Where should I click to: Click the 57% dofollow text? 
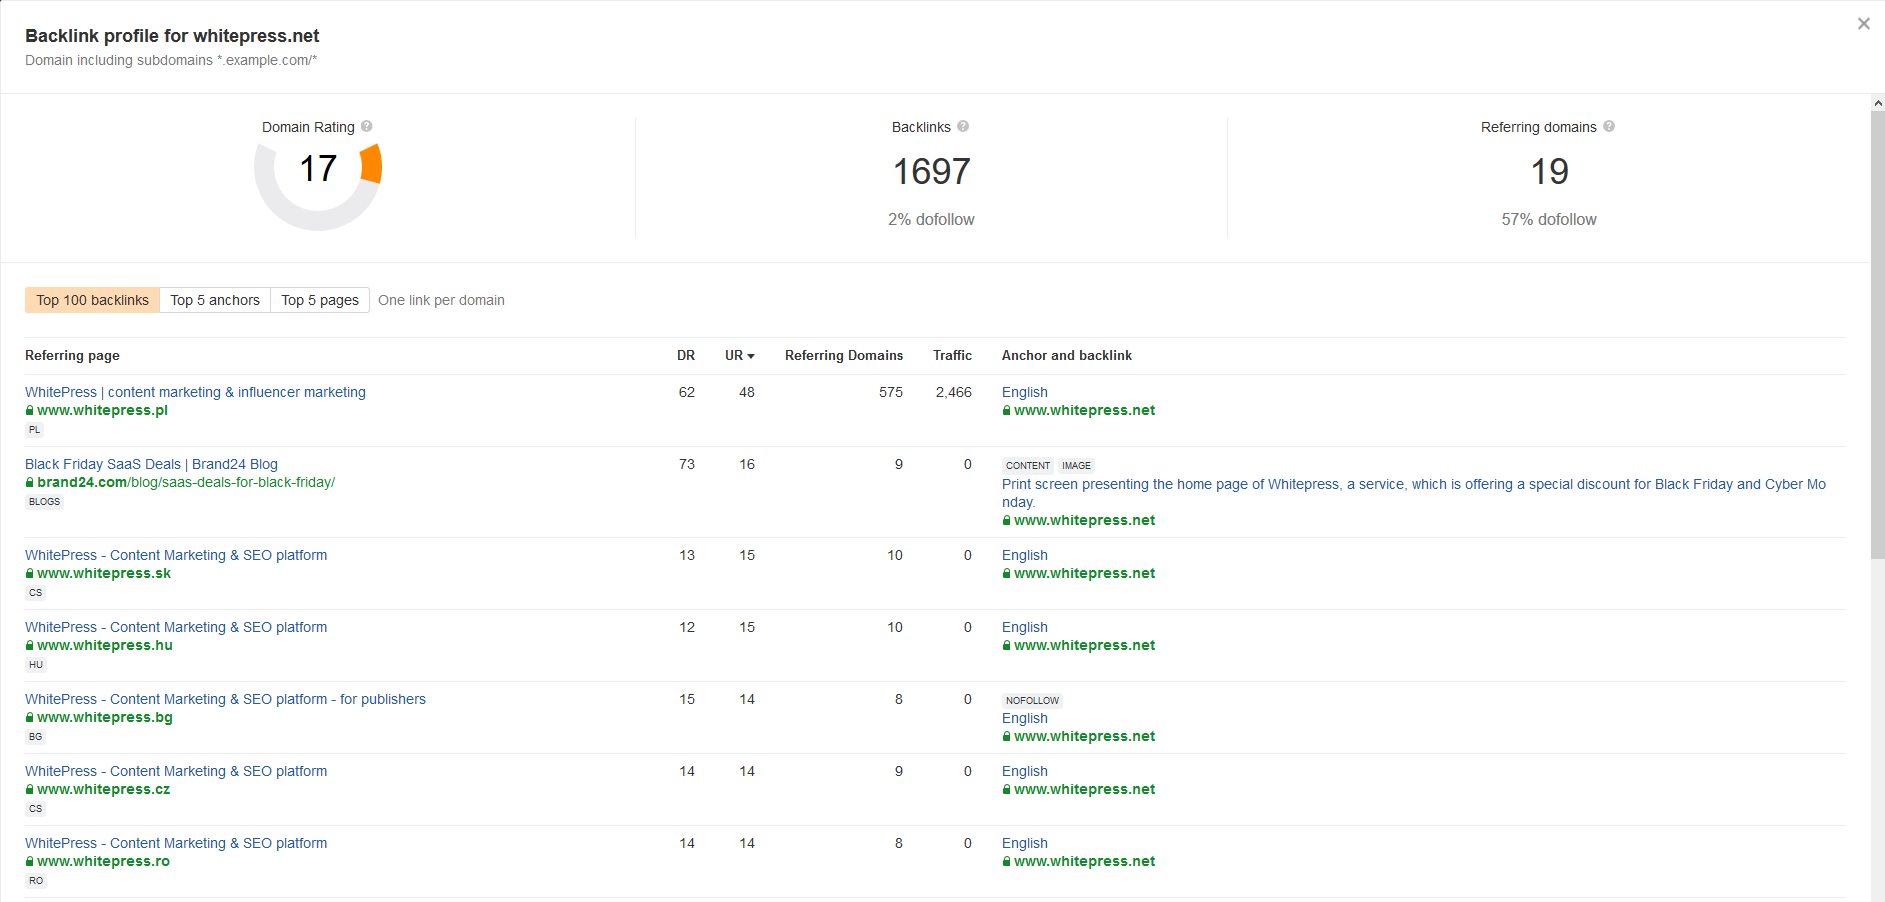point(1549,219)
